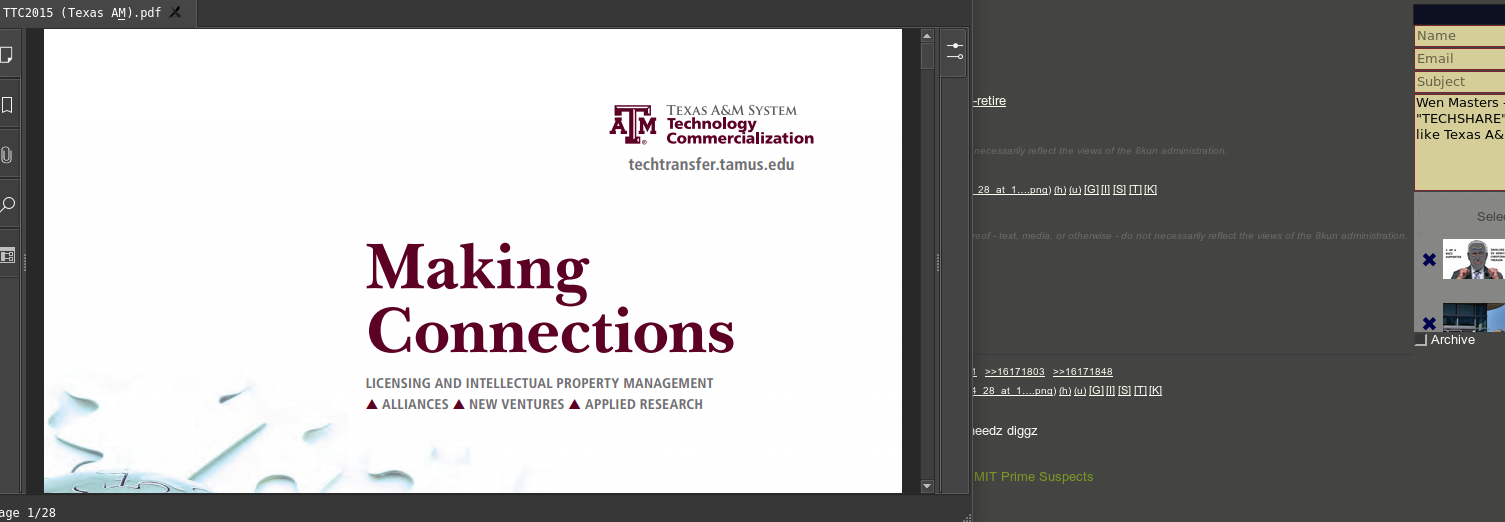Click the Texas A&M System logo in PDF
This screenshot has height=522, width=1505.
point(711,125)
